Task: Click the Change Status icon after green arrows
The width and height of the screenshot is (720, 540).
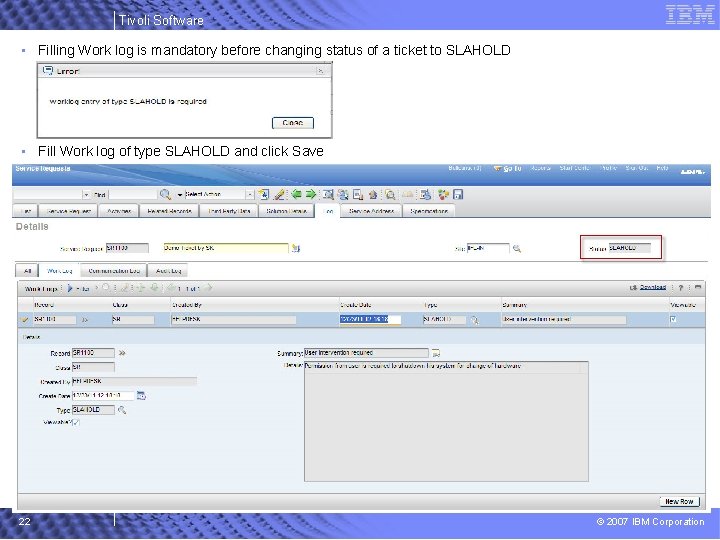Action: [x=328, y=195]
